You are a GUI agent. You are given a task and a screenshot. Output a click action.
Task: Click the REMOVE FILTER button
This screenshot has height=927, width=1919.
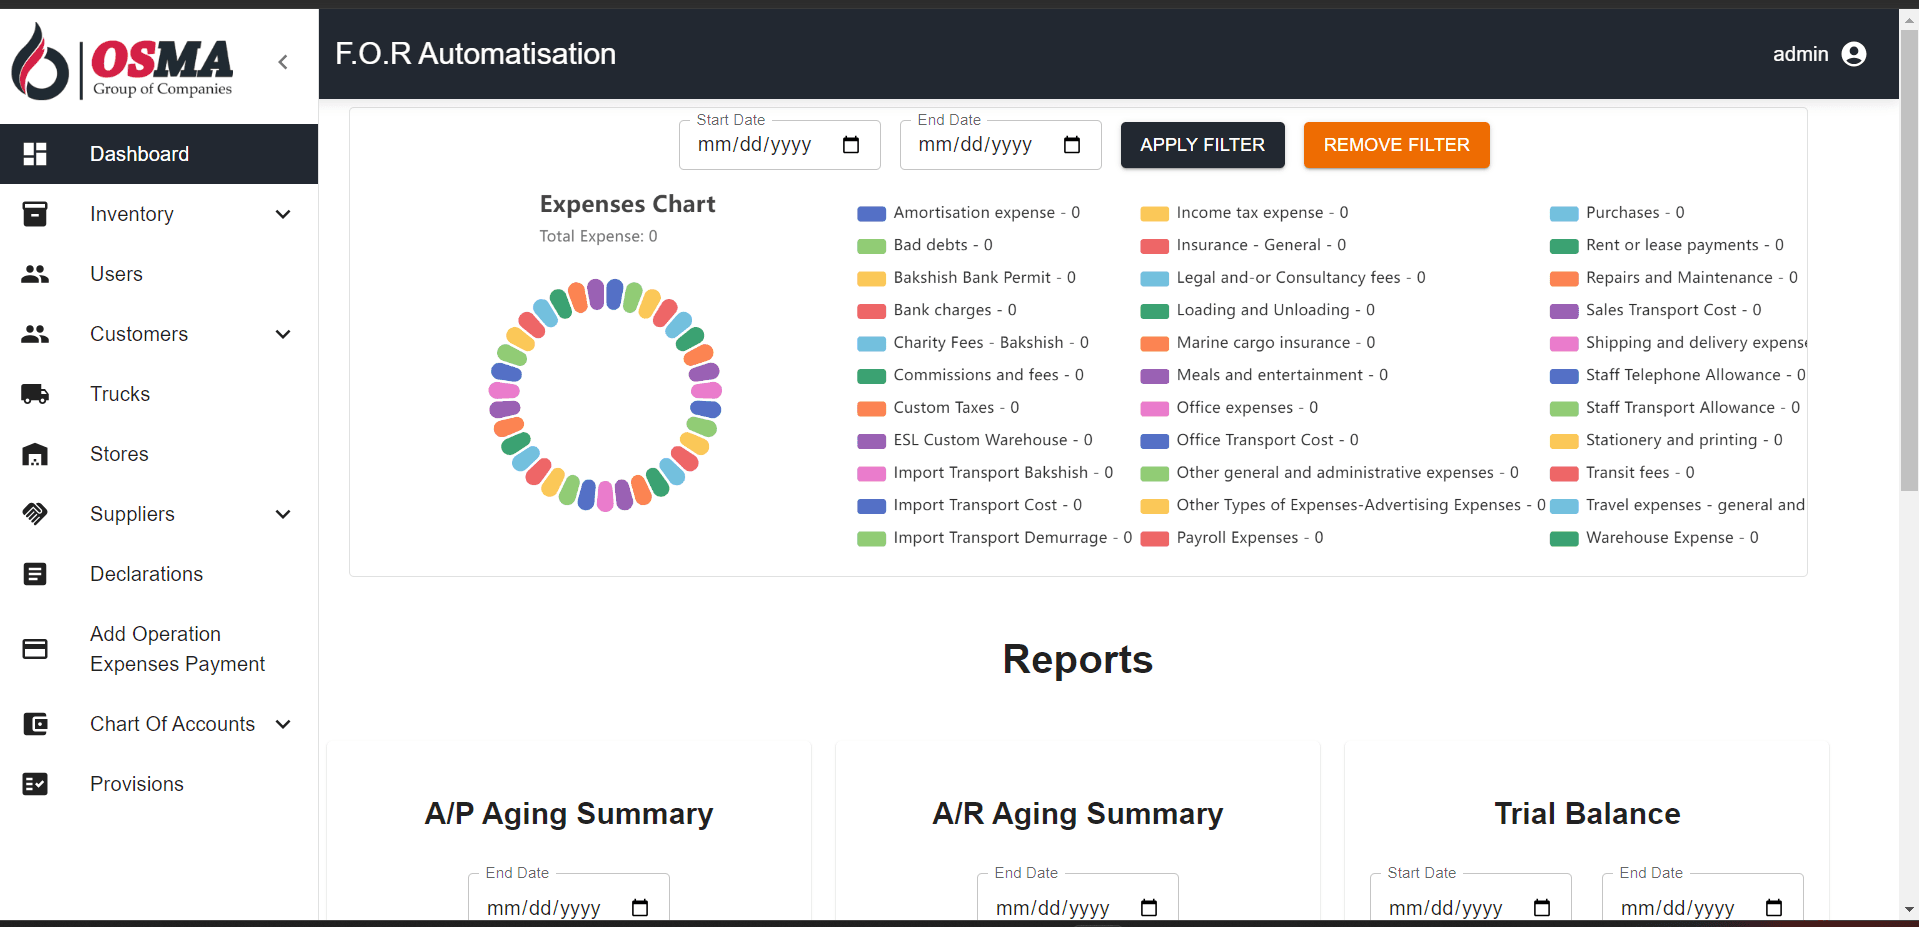(x=1396, y=145)
